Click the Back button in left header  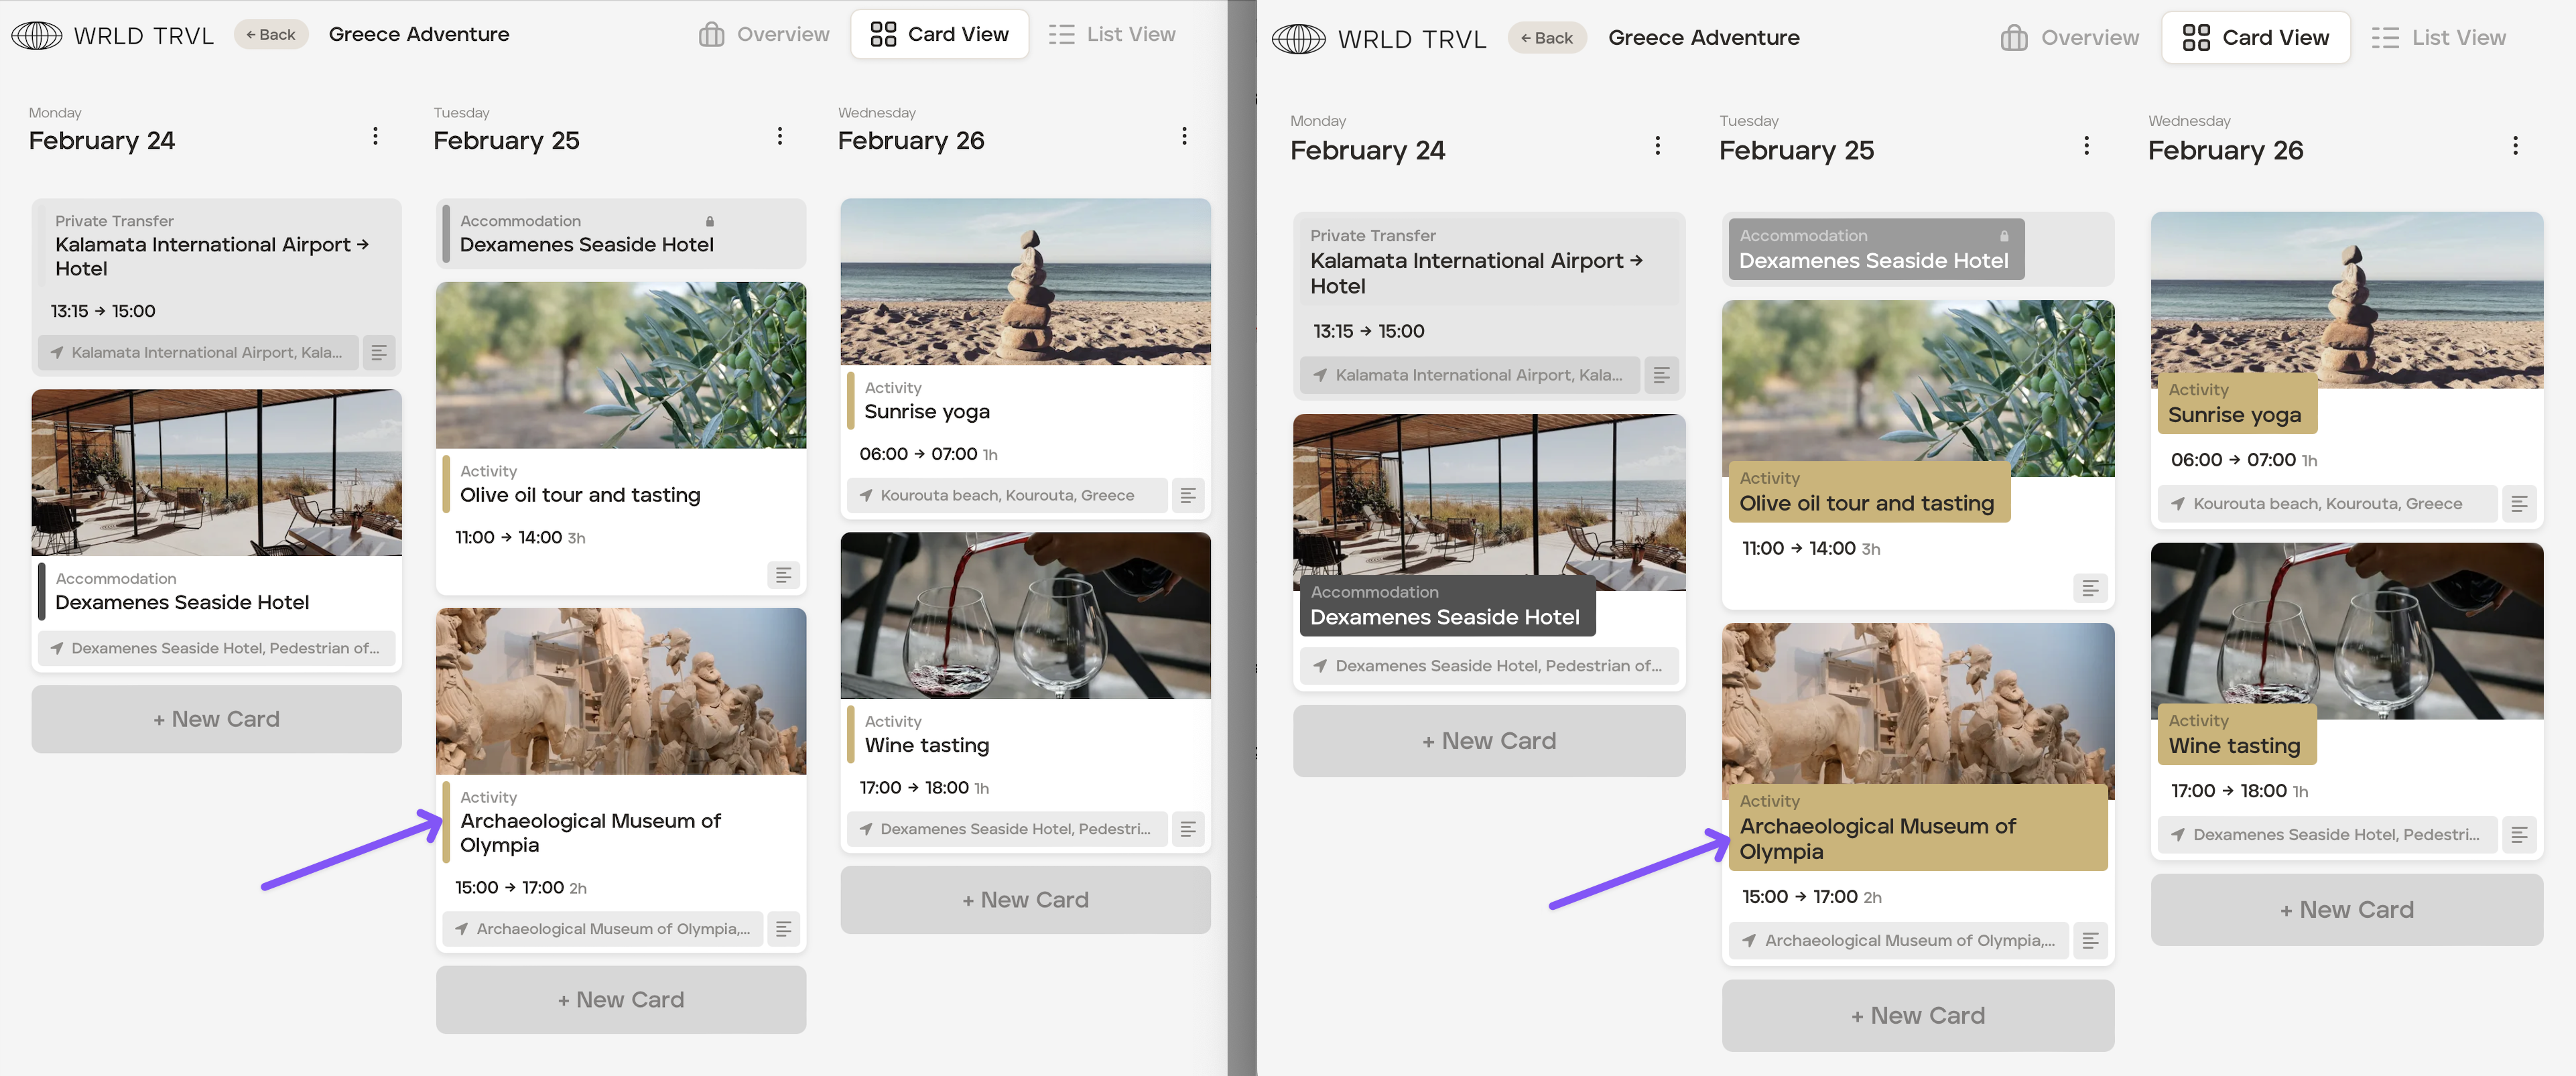[271, 34]
